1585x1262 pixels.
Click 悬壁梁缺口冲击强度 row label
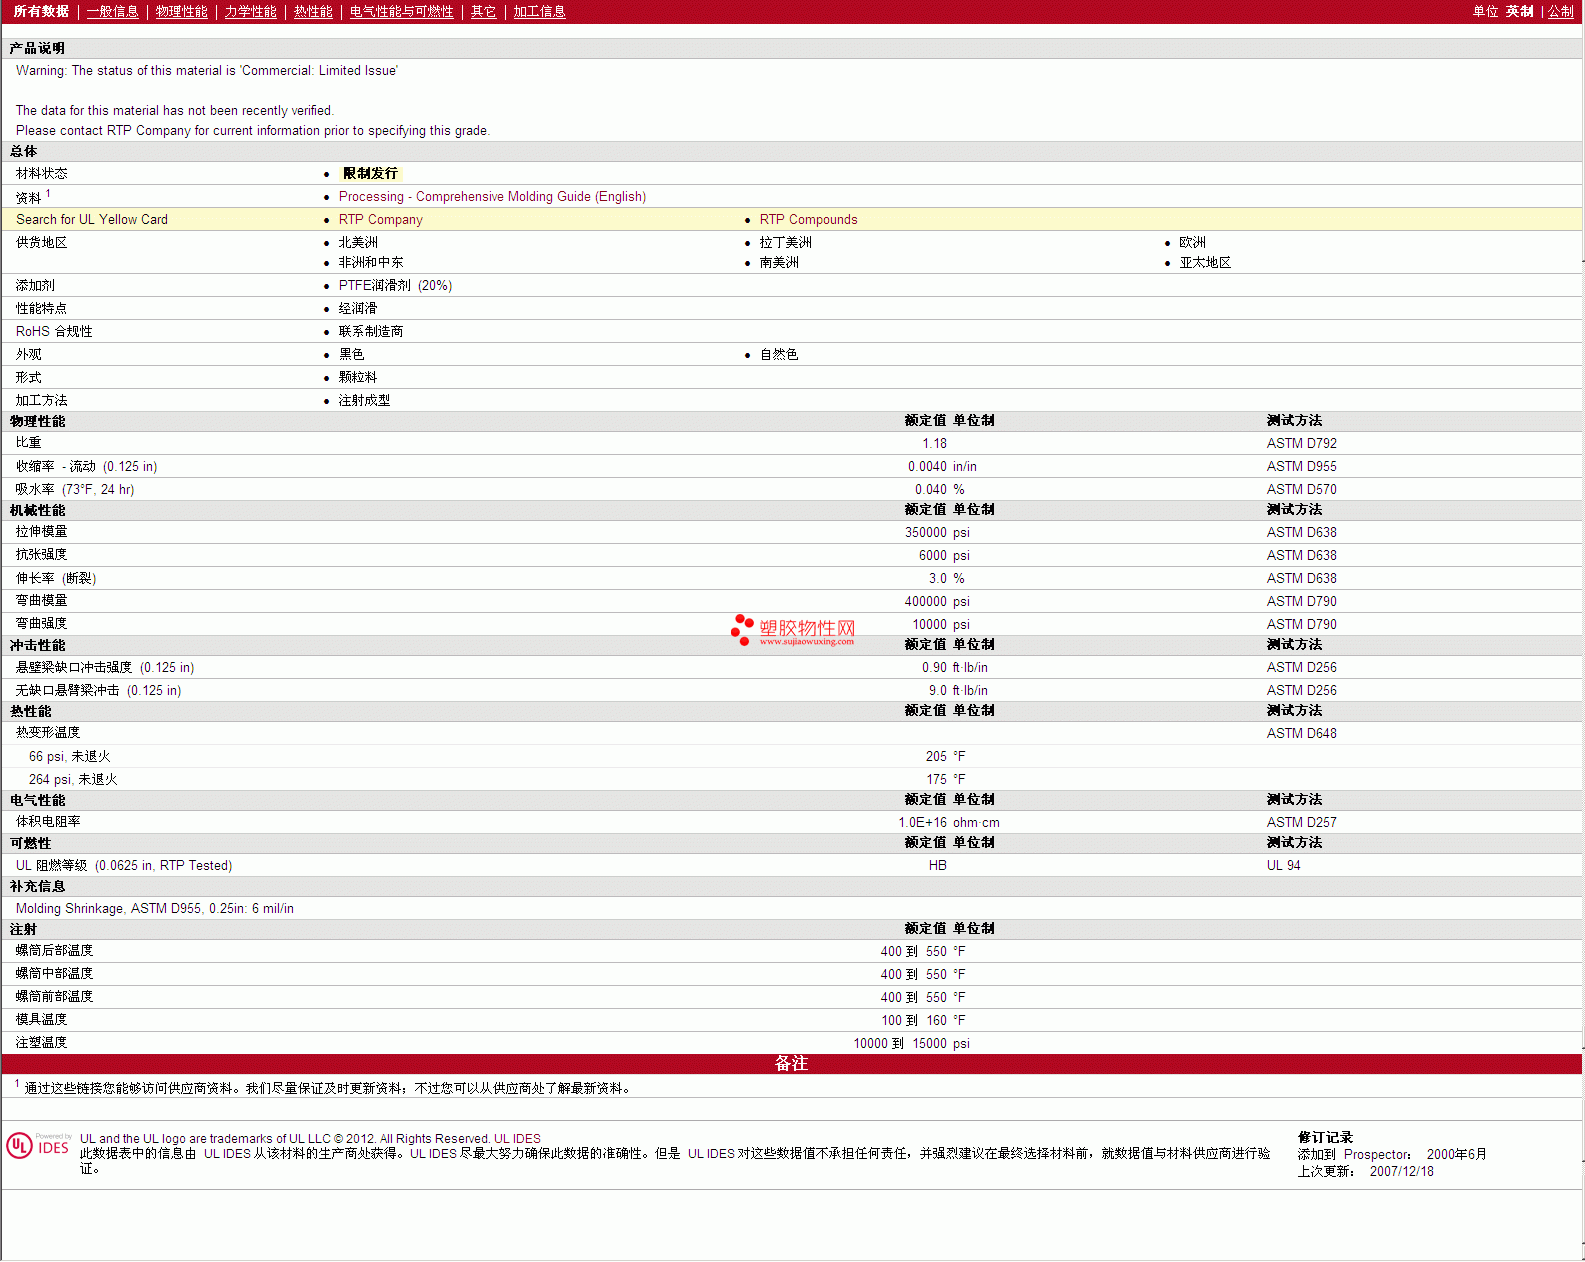[105, 668]
